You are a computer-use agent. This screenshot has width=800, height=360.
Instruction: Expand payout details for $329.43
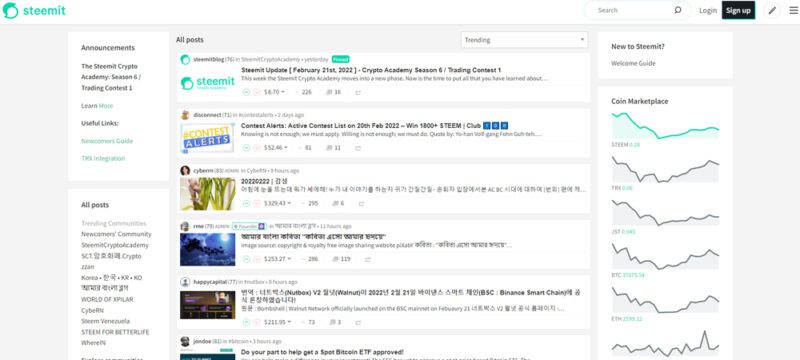tap(278, 203)
